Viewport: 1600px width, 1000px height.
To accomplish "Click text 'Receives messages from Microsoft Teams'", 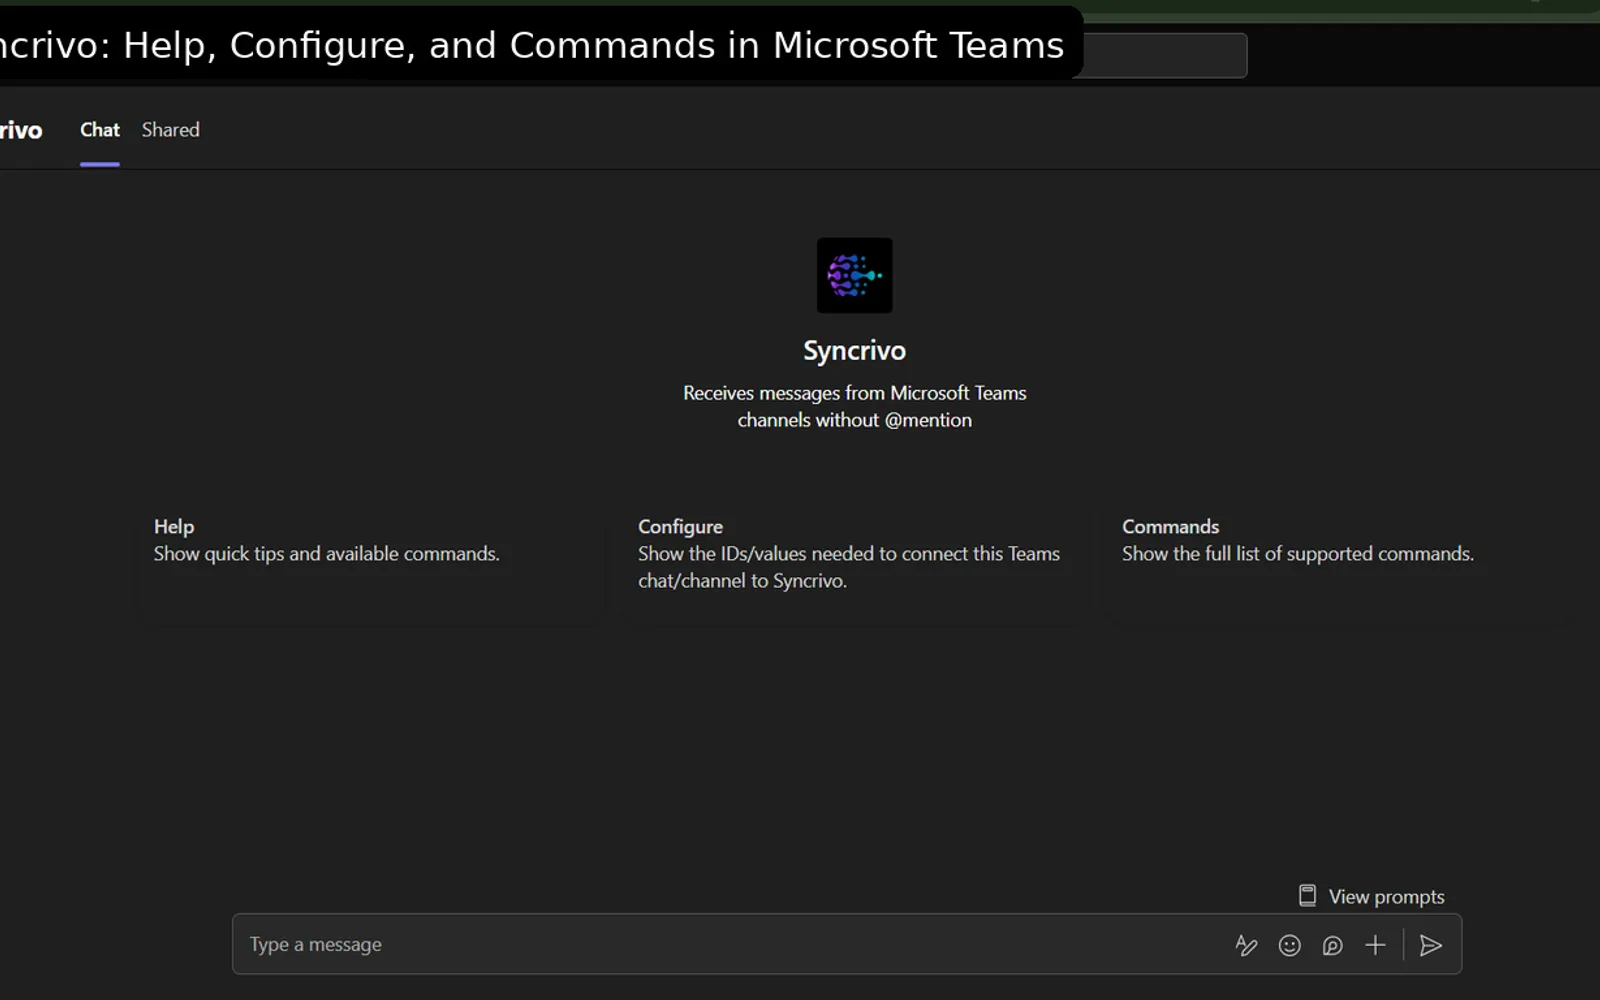I will tap(855, 393).
